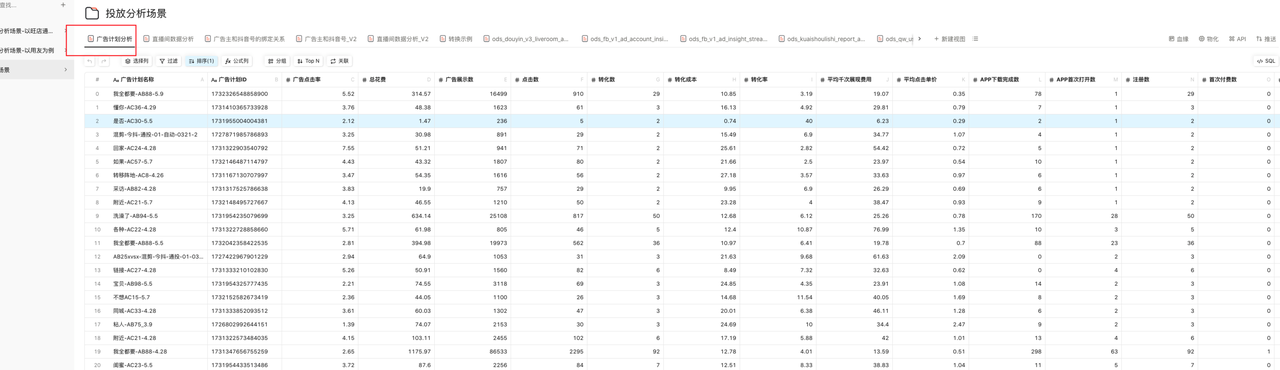
Task: Open the 过滤 filter tool
Action: [169, 61]
